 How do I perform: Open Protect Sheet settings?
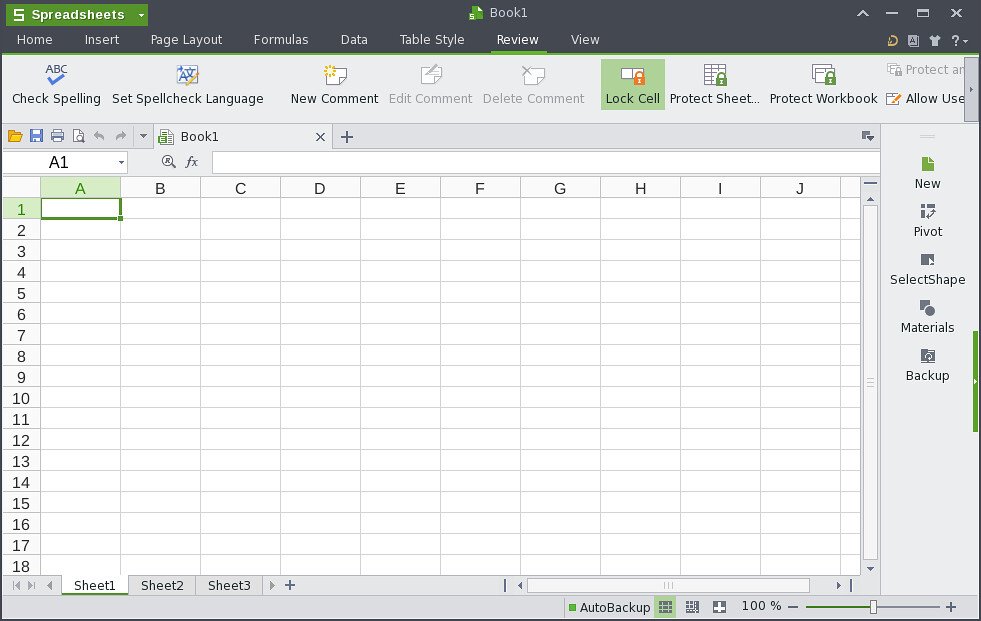tap(715, 84)
